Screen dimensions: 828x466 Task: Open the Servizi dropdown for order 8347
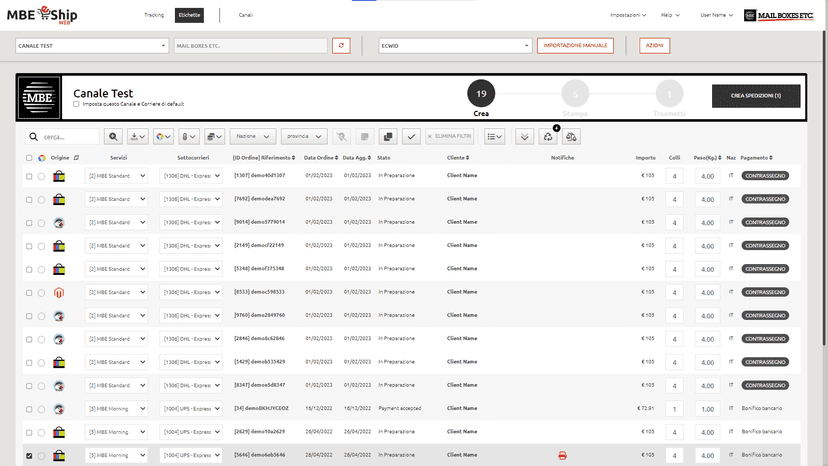[116, 386]
